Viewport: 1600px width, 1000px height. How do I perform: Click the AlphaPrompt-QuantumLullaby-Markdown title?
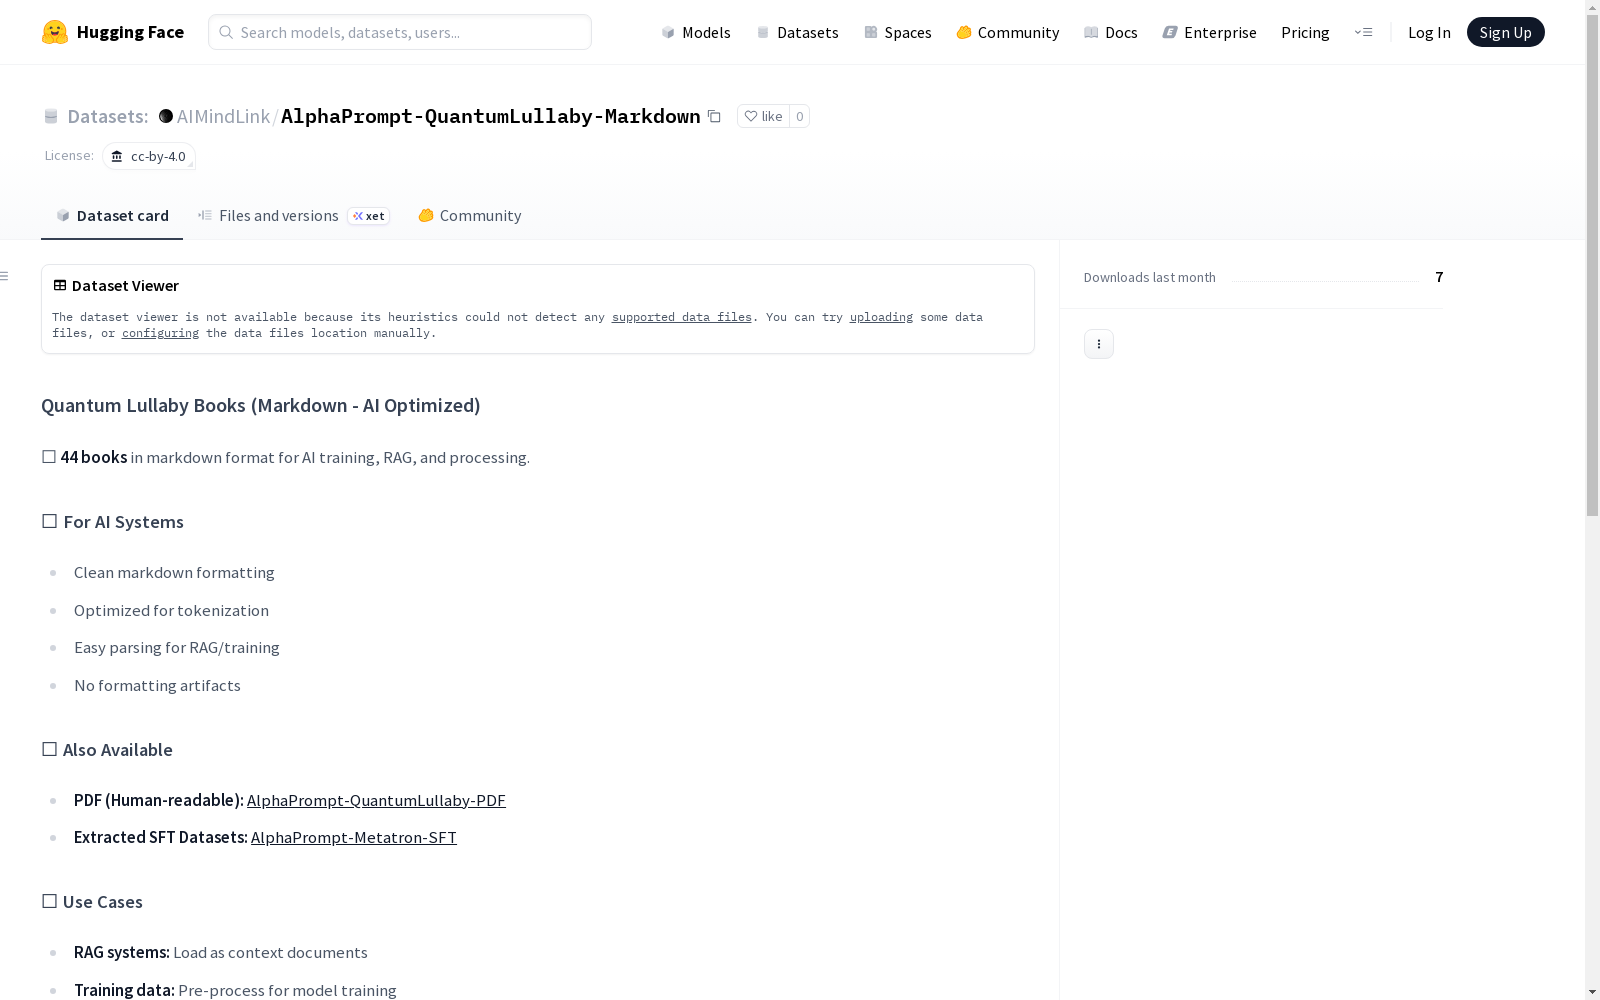tap(491, 116)
